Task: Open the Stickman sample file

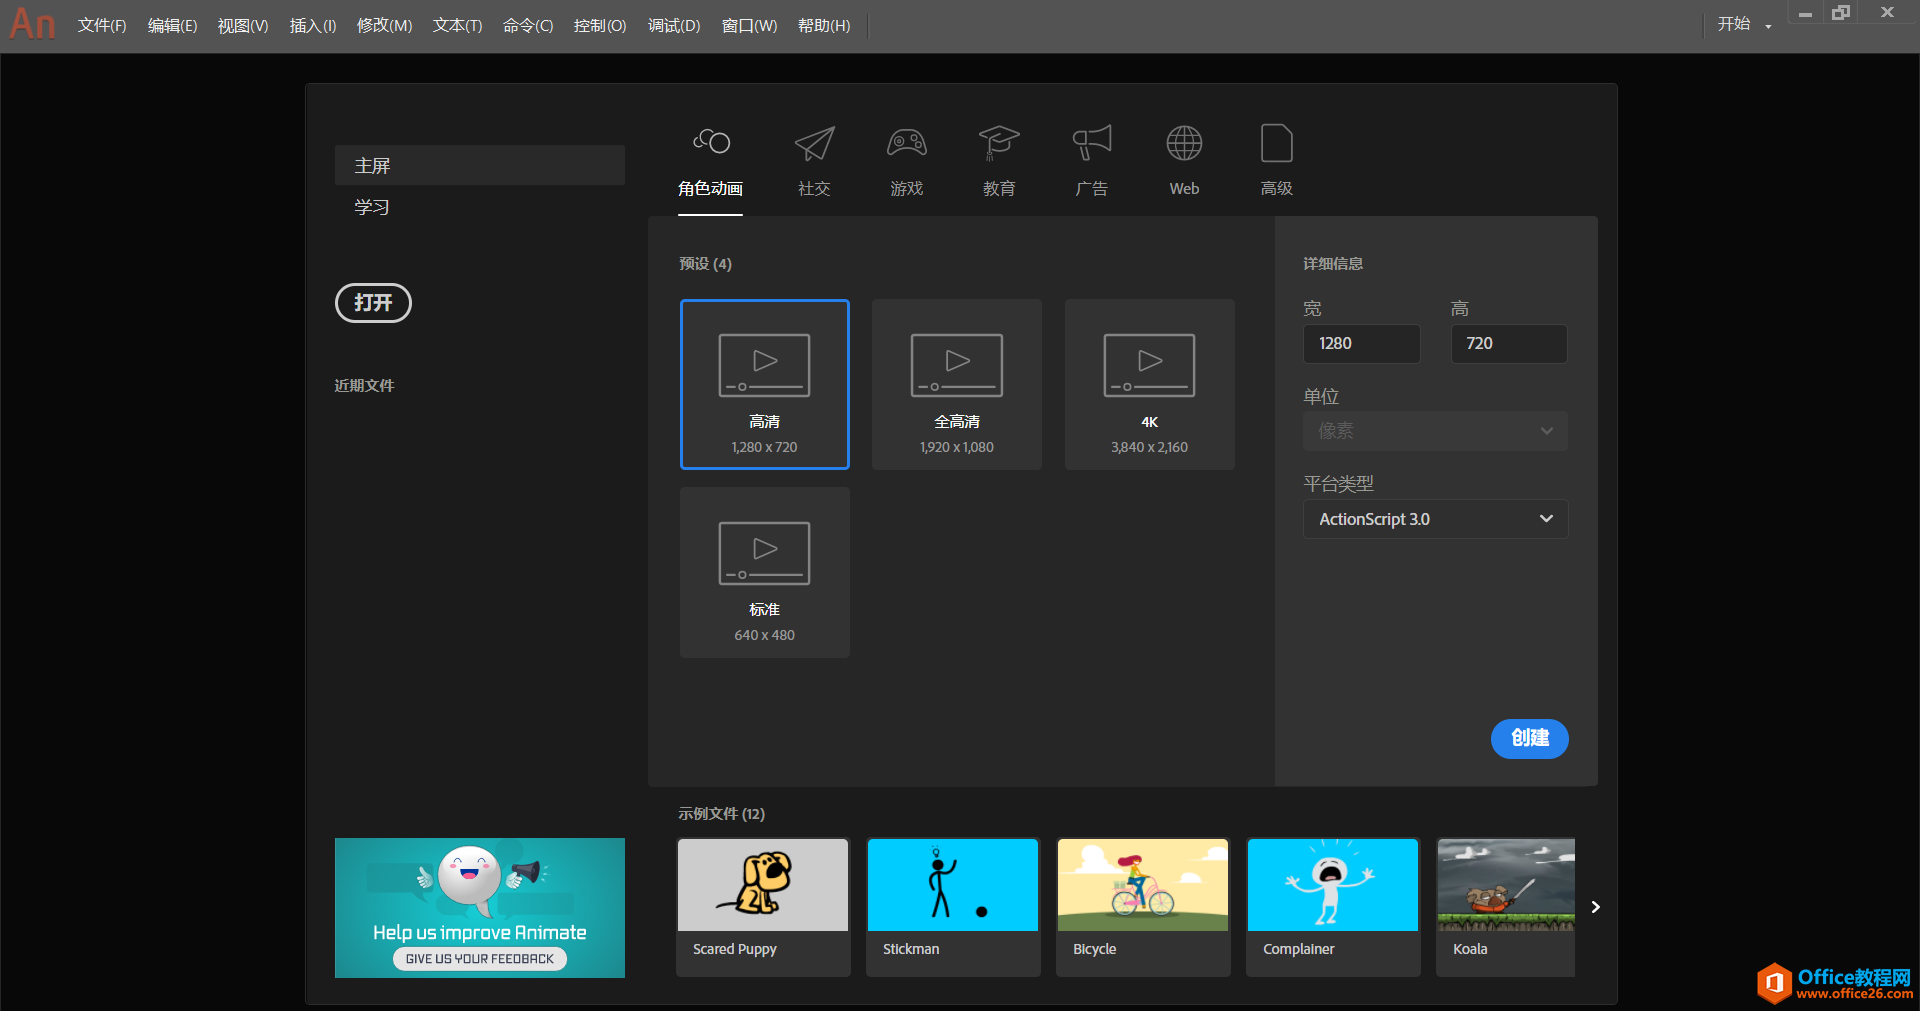Action: 953,907
